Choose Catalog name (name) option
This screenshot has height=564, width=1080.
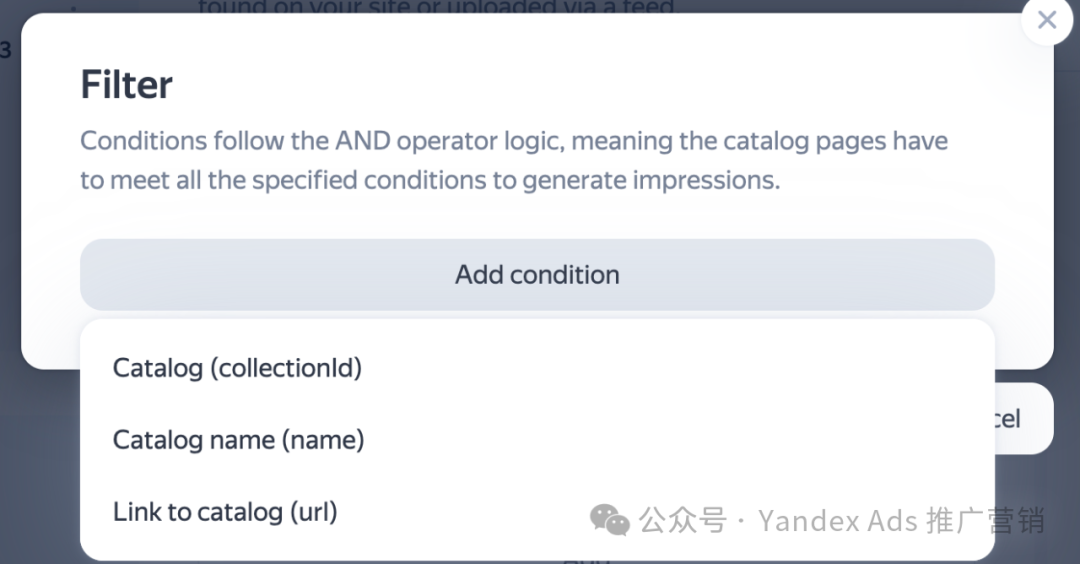pyautogui.click(x=238, y=440)
